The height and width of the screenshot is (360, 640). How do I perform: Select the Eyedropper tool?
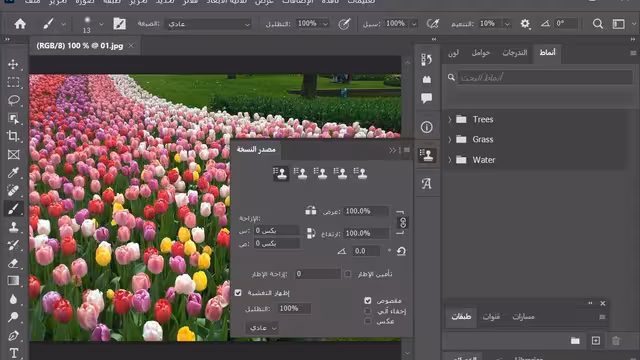pos(13,173)
